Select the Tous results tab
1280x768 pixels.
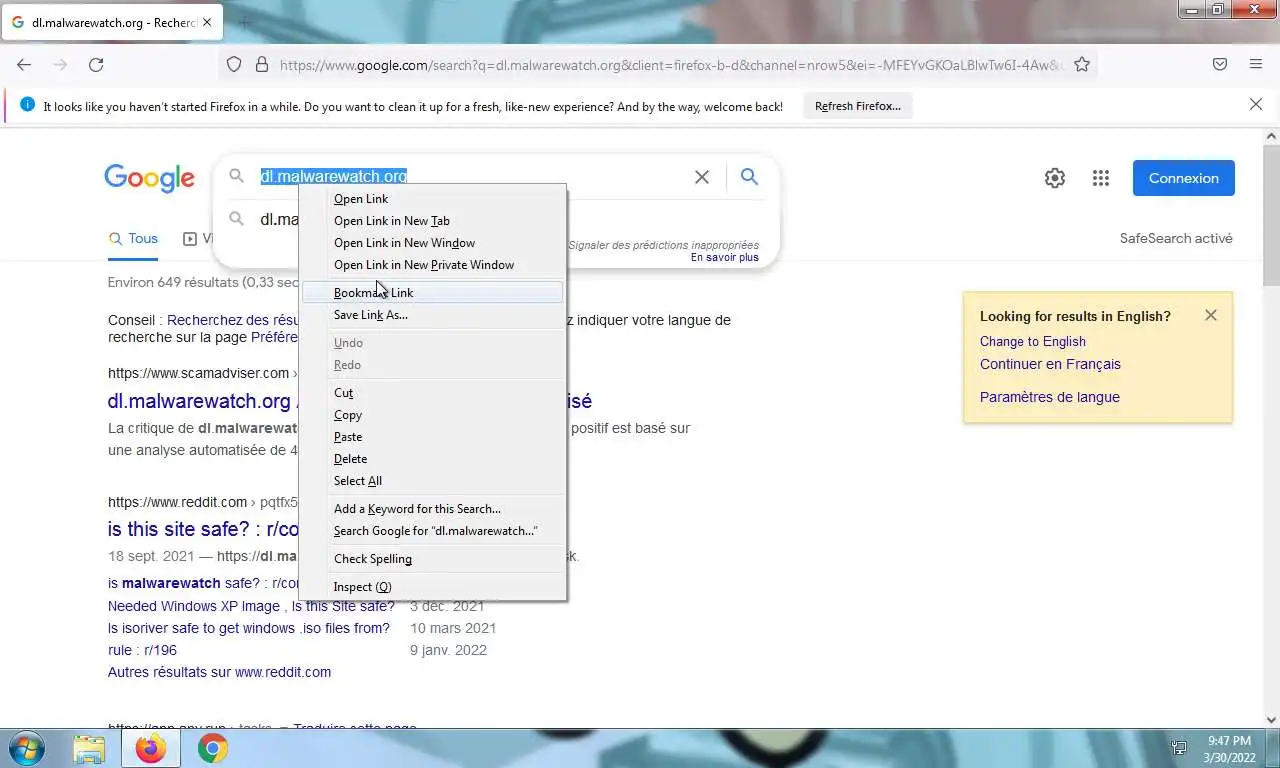pos(133,239)
